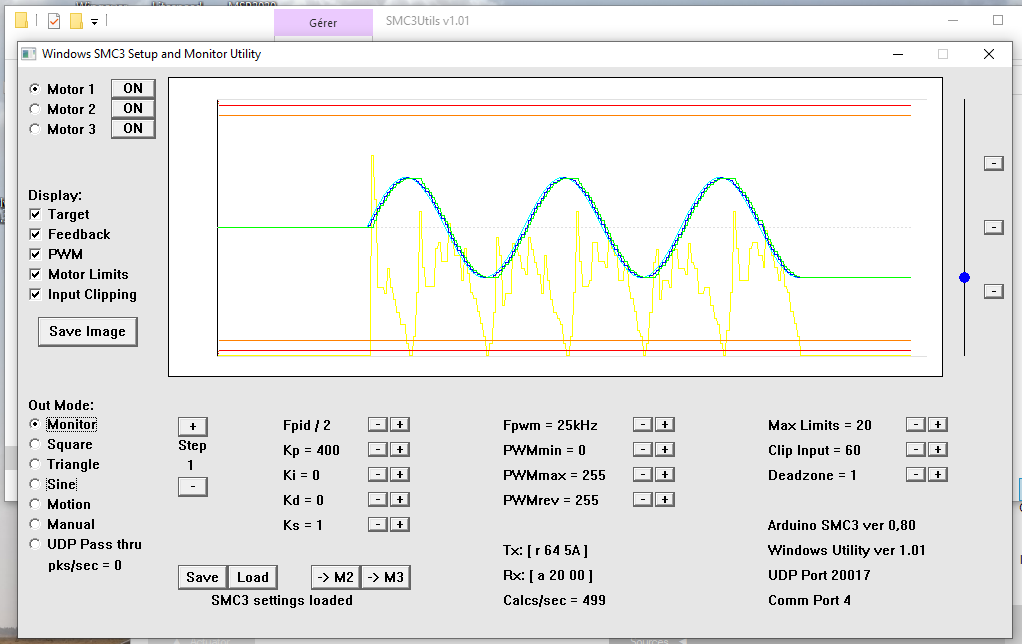The width and height of the screenshot is (1022, 644).
Task: Switch output mode to UDP Pass thru
Action: pos(35,544)
